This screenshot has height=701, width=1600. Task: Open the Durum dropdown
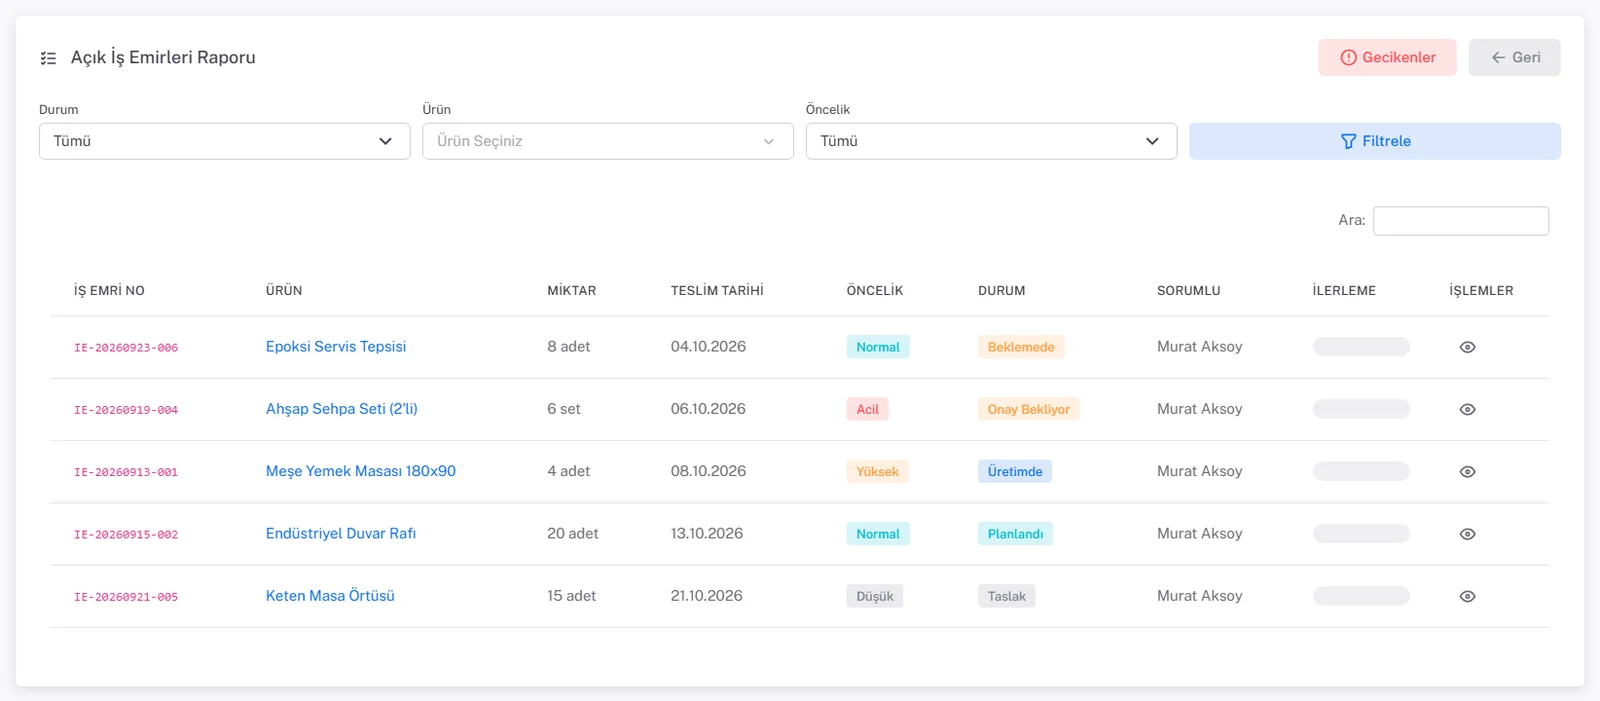tap(224, 141)
